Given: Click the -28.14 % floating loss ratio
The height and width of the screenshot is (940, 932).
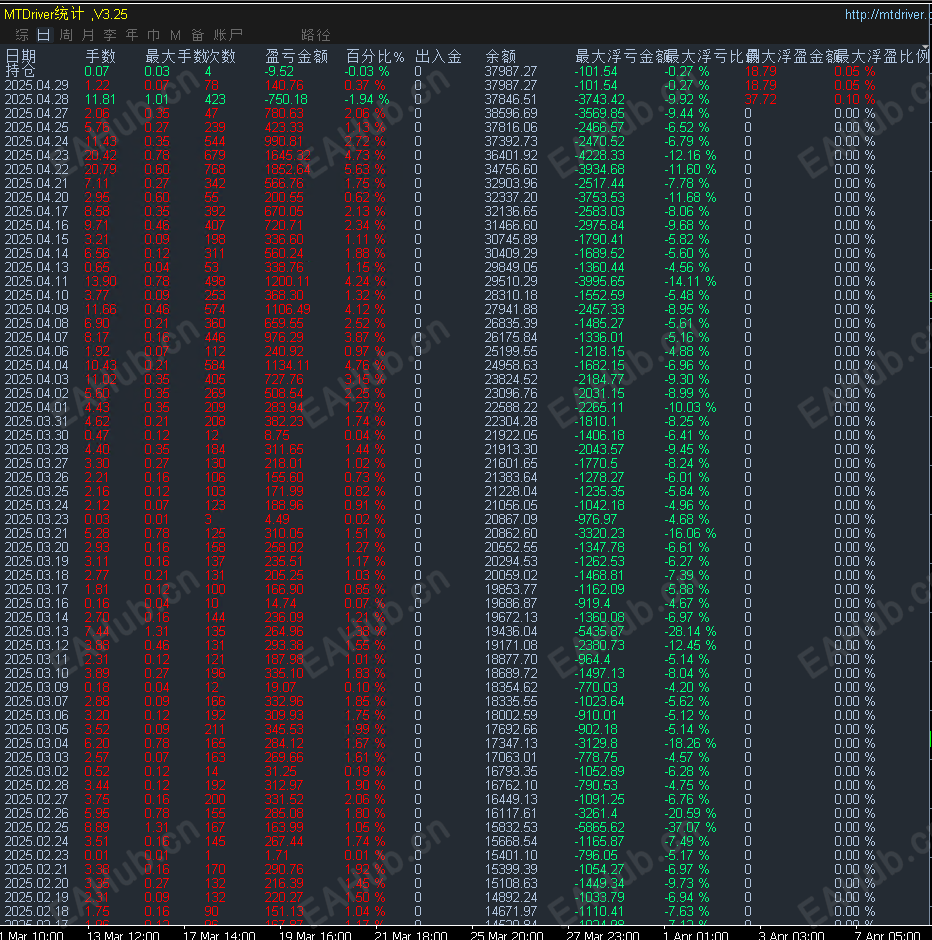Looking at the screenshot, I should click(x=690, y=631).
